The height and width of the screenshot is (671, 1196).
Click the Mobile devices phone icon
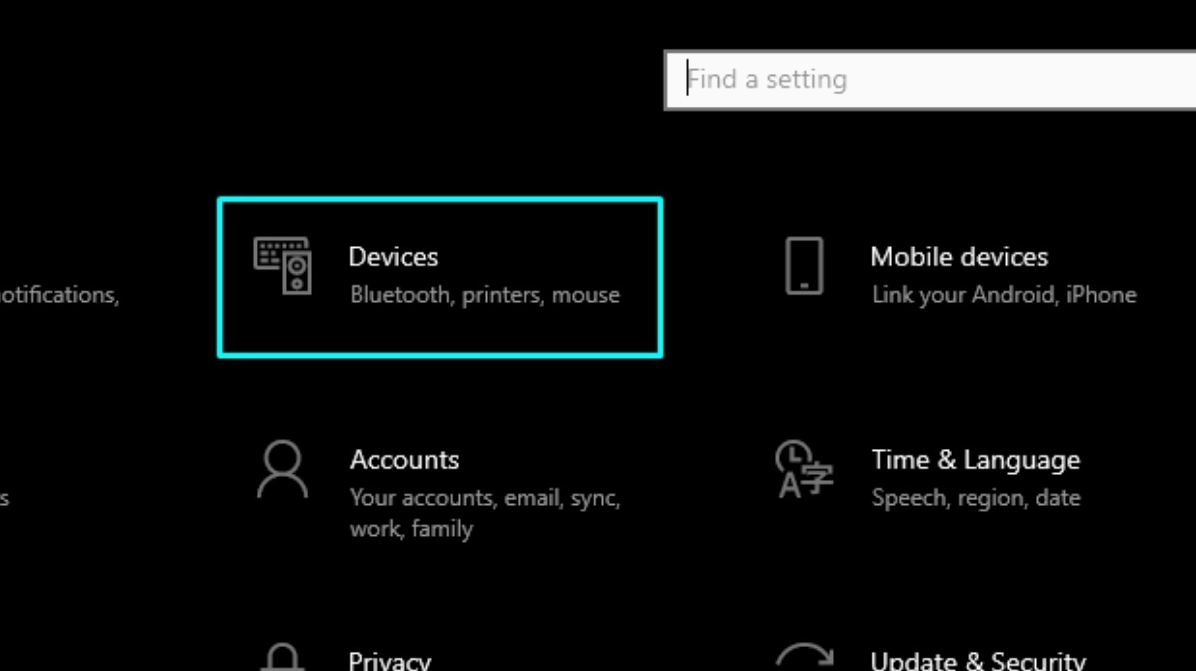pos(804,266)
